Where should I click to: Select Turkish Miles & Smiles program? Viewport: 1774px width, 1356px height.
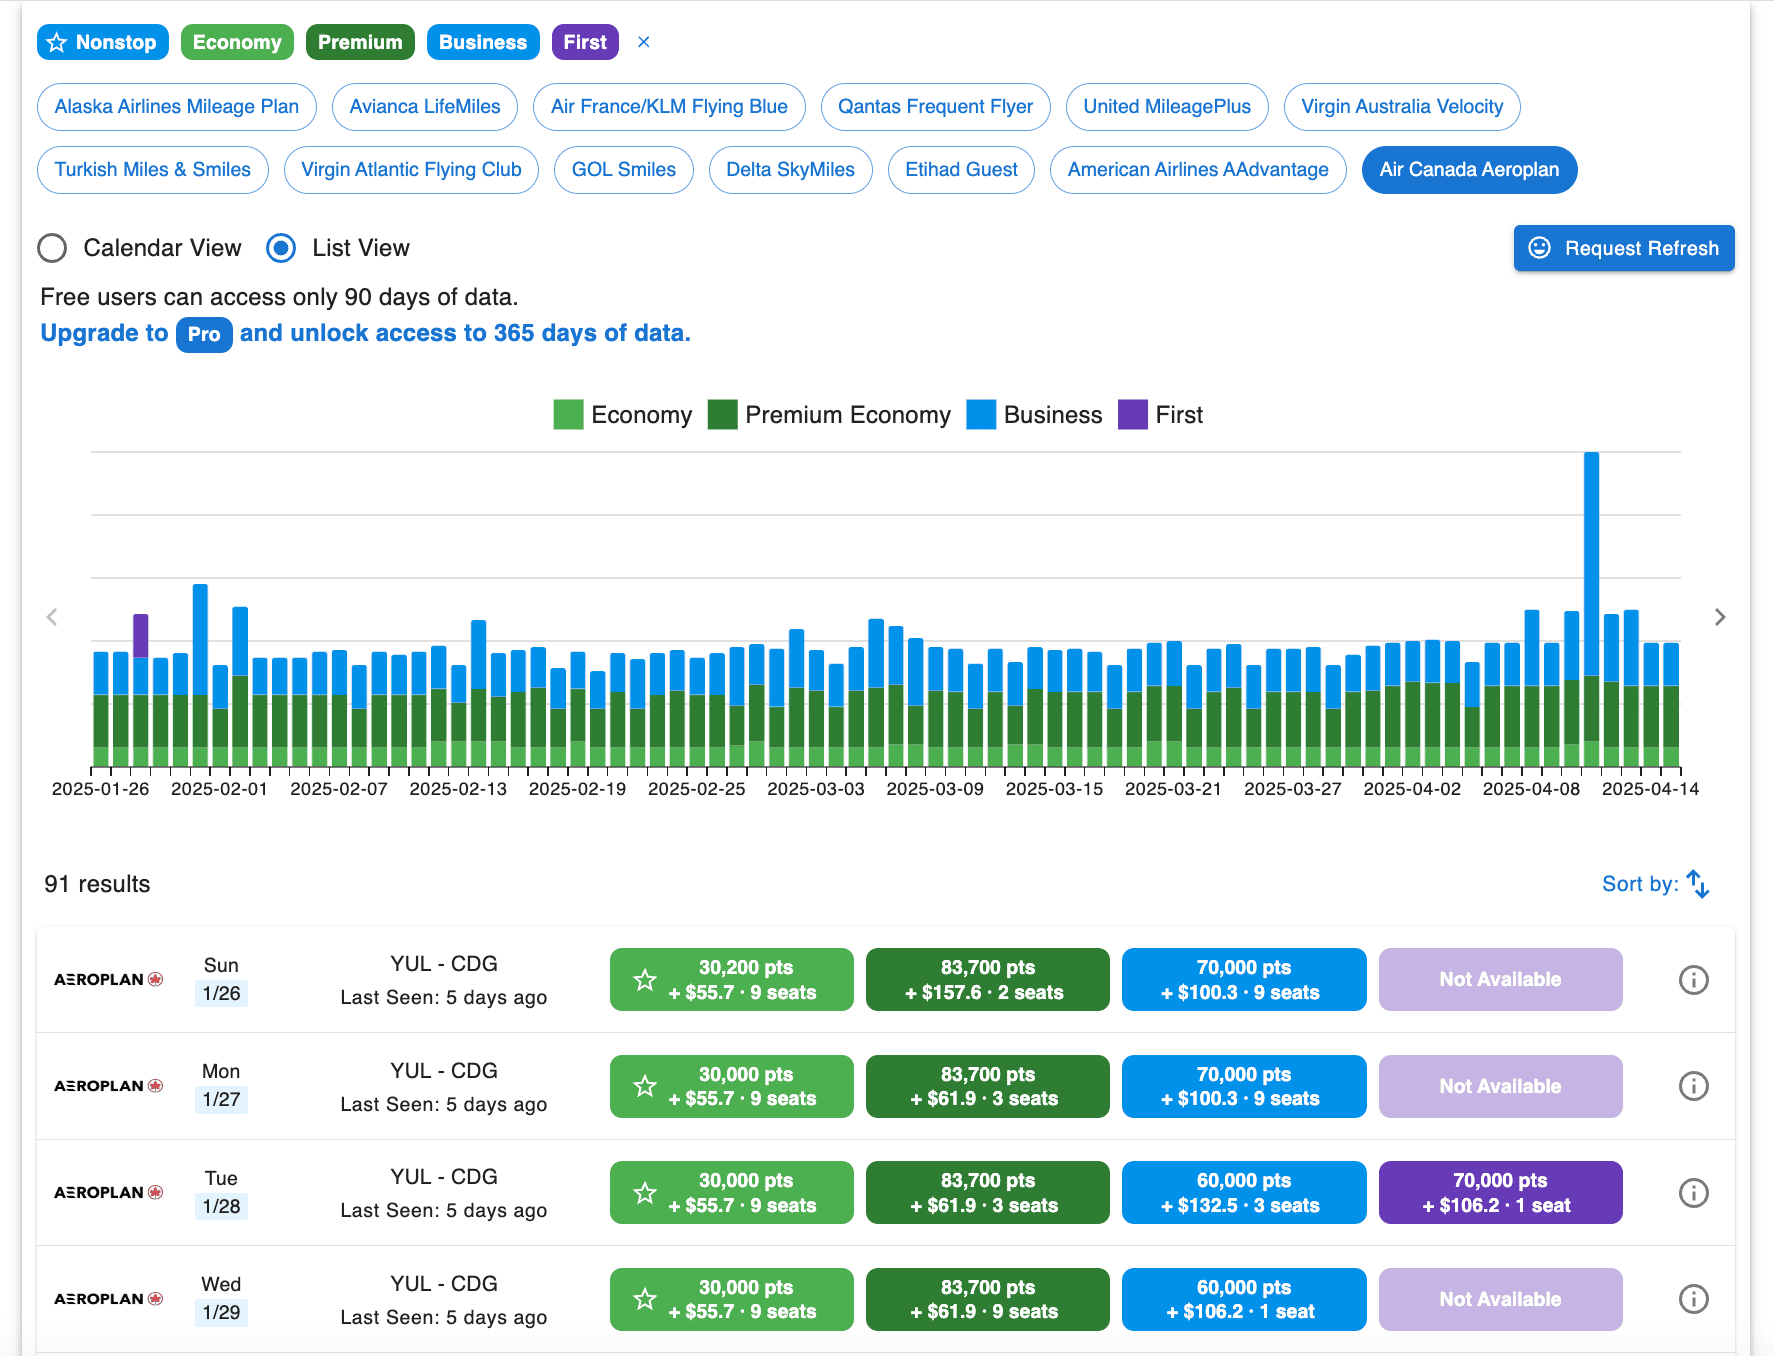point(153,170)
